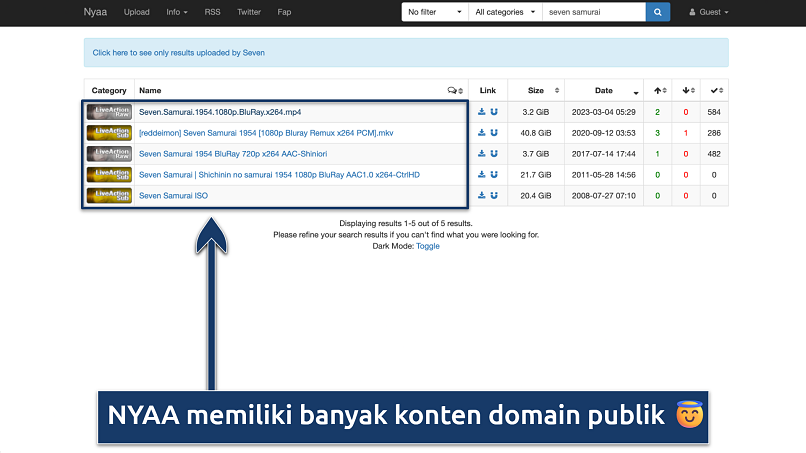Open the RSS navbar item
Viewport: 806px width, 453px height.
point(212,13)
